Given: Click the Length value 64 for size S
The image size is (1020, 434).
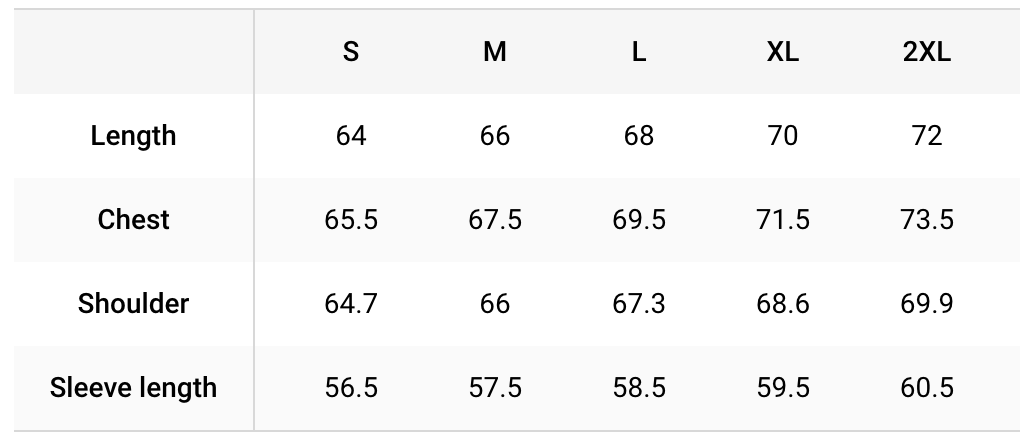Looking at the screenshot, I should click(x=351, y=136).
